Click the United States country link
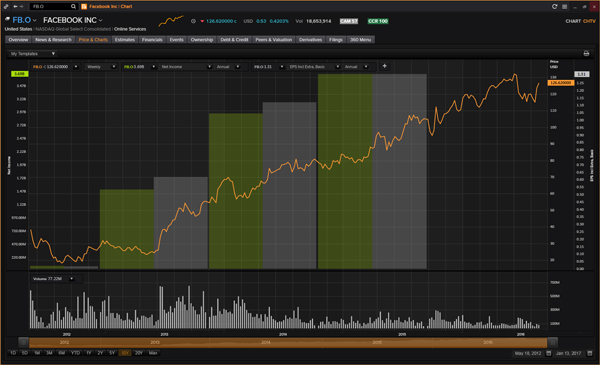Screen dimensions: 600x365 pos(18,29)
